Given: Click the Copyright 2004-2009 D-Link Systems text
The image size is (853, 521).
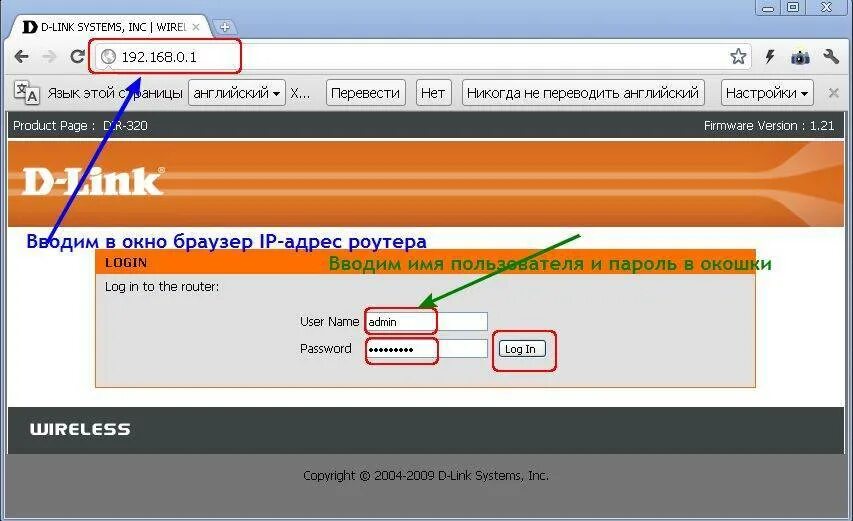Looking at the screenshot, I should (426, 475).
